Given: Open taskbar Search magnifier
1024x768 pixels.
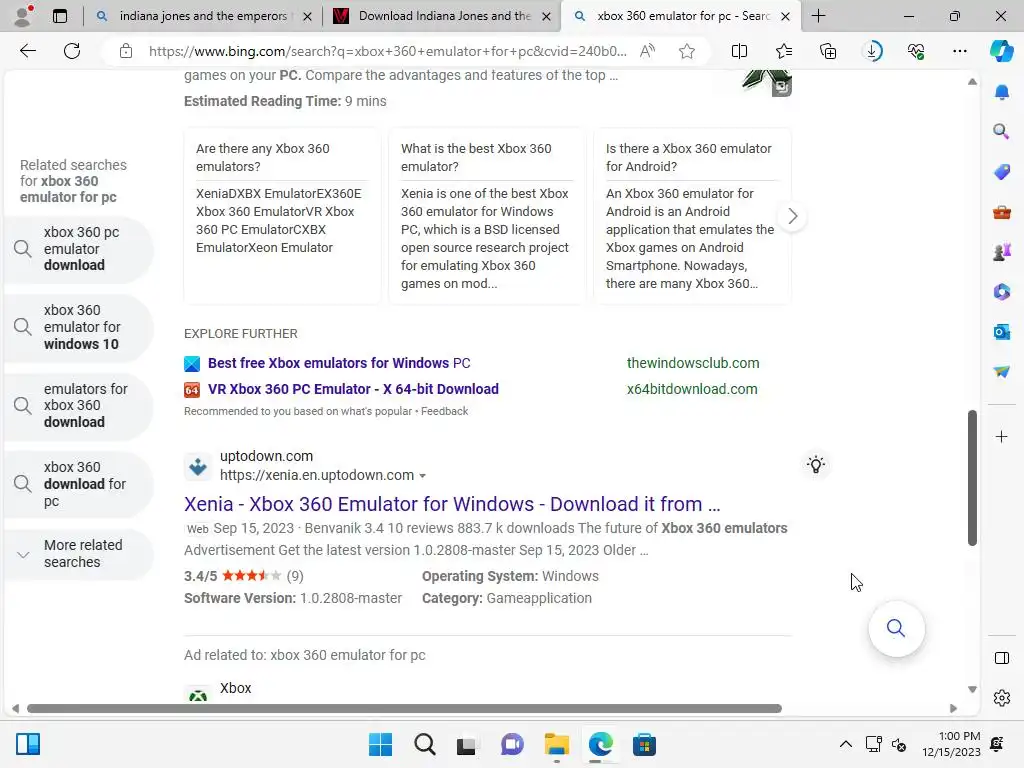Looking at the screenshot, I should (x=424, y=744).
